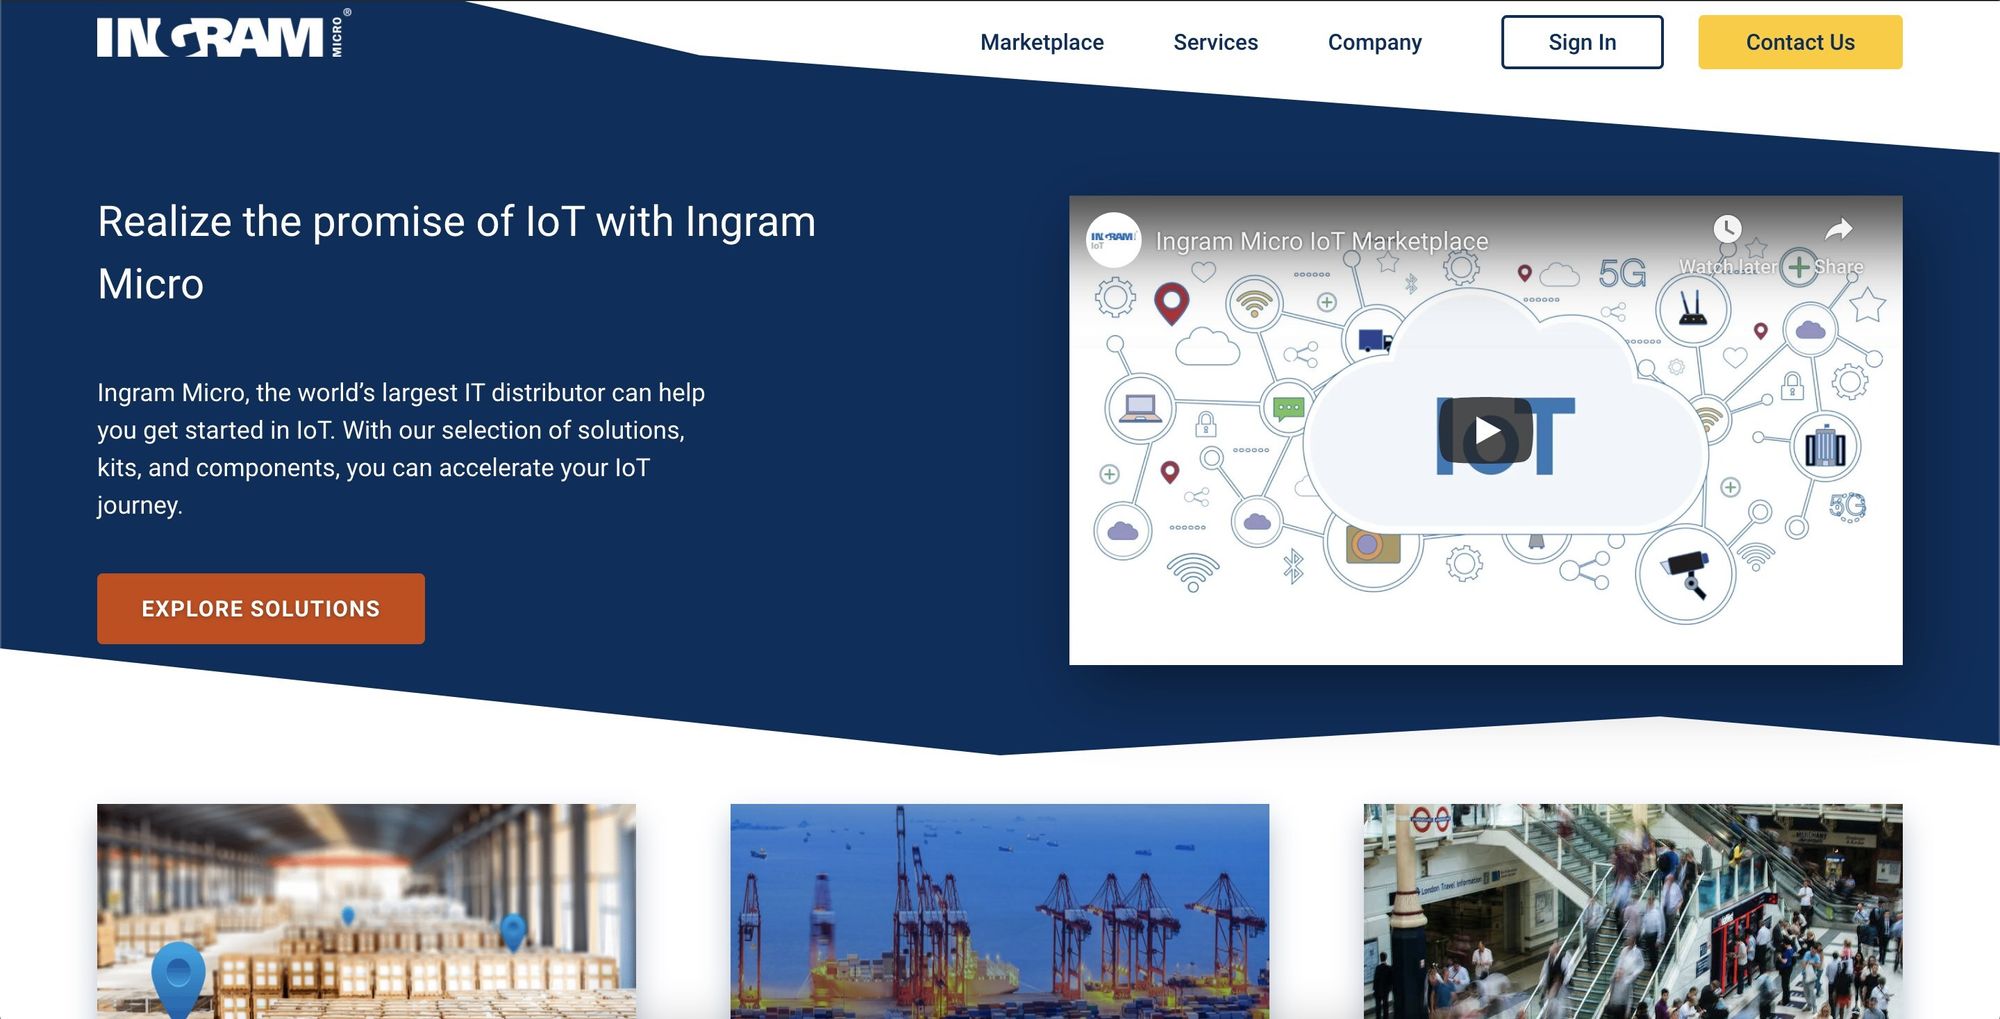This screenshot has height=1019, width=2000.
Task: Click the heading Realize the promise of IoT
Action: pos(457,252)
